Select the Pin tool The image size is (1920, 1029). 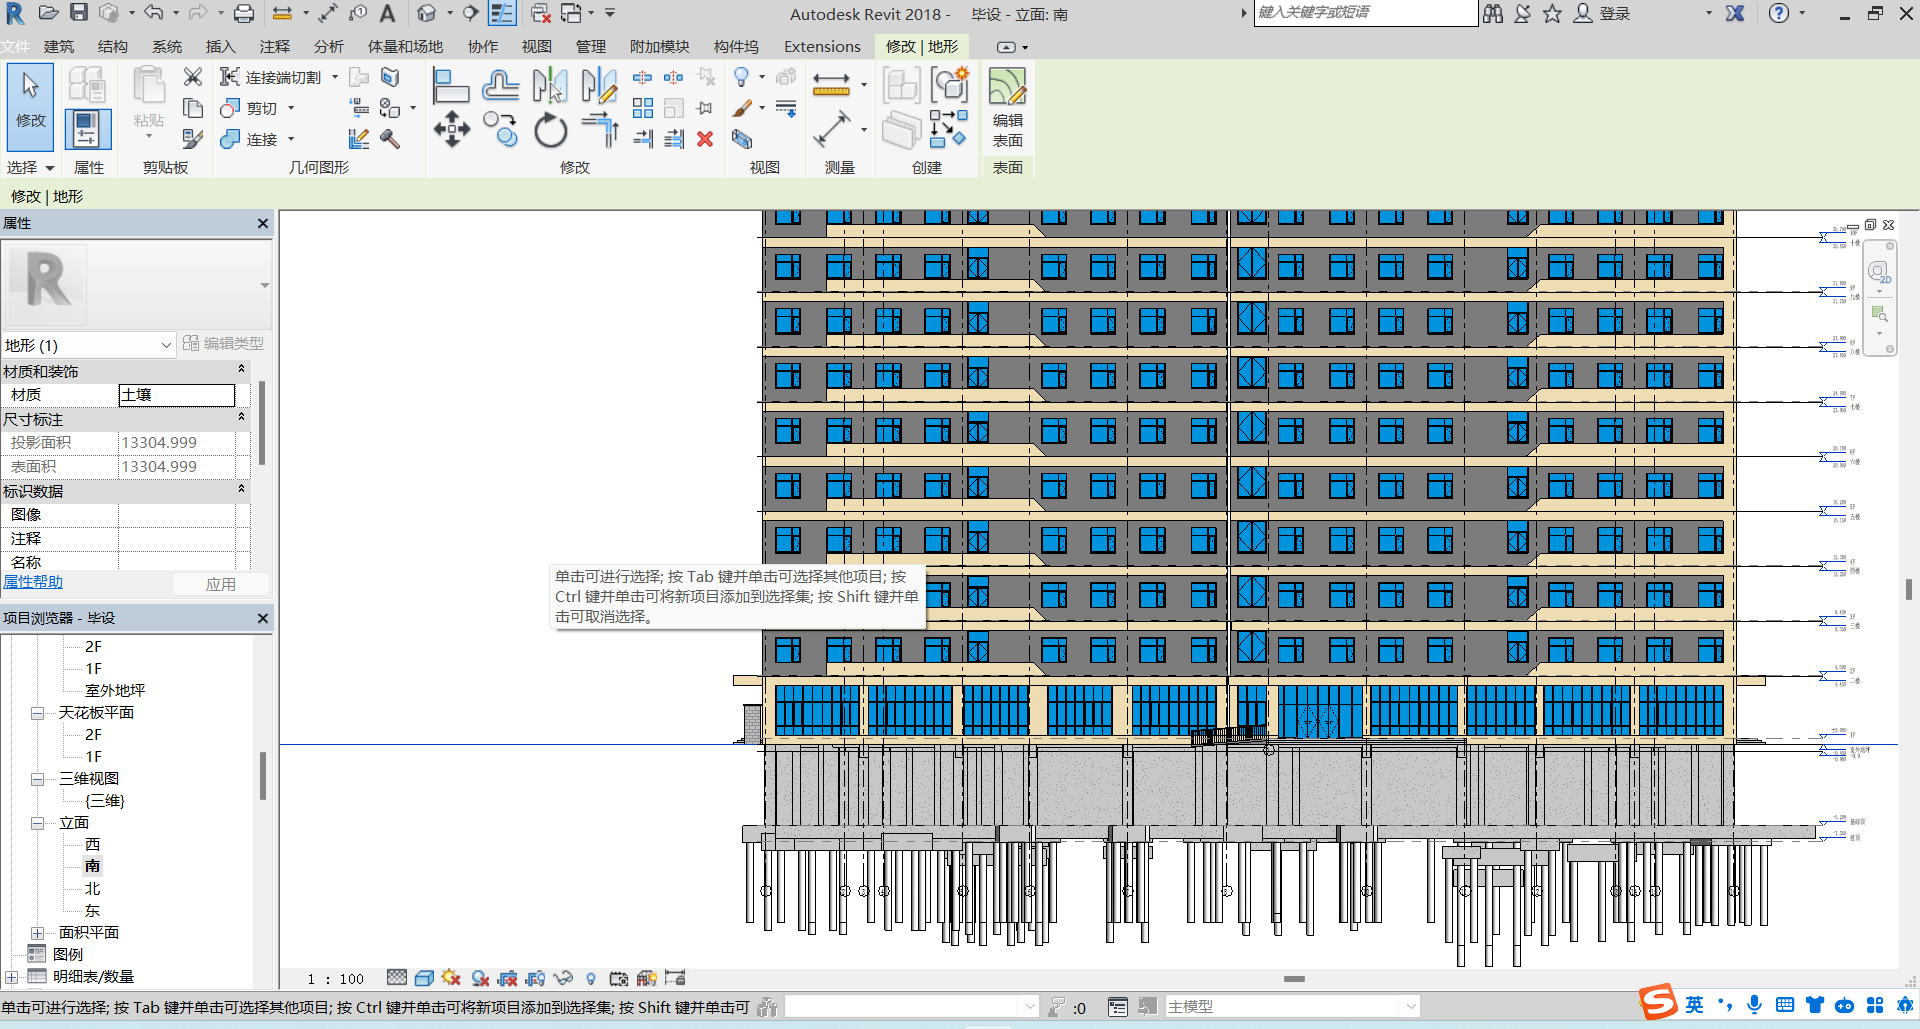[x=705, y=108]
